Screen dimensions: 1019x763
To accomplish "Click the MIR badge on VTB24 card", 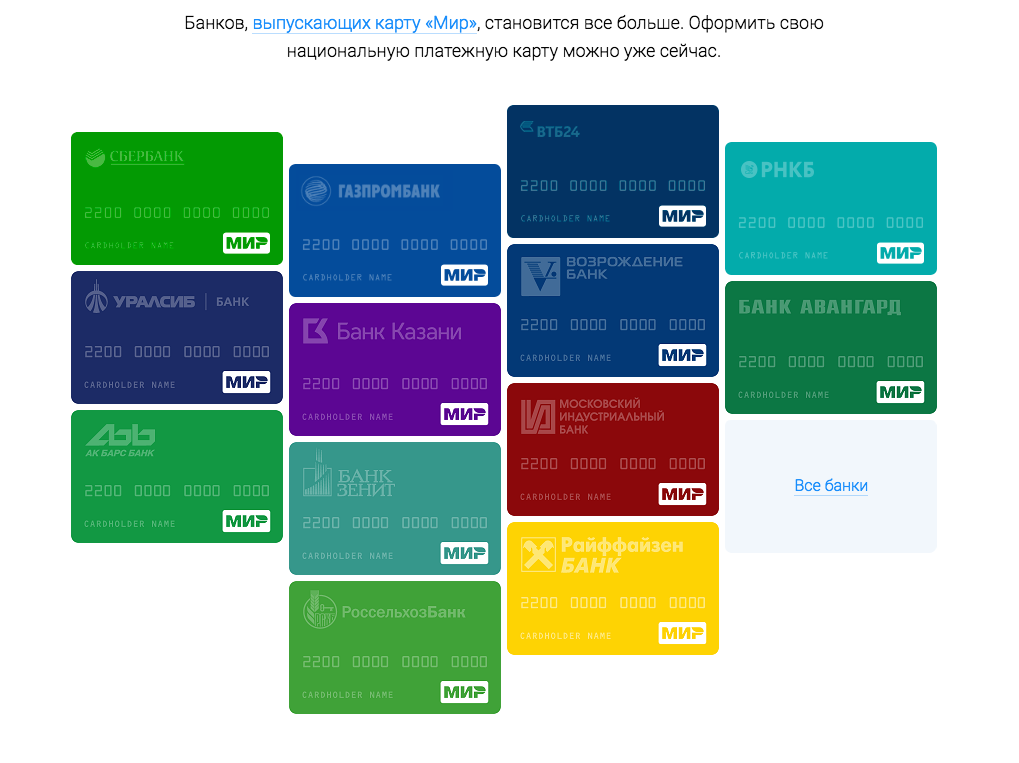I will (682, 216).
